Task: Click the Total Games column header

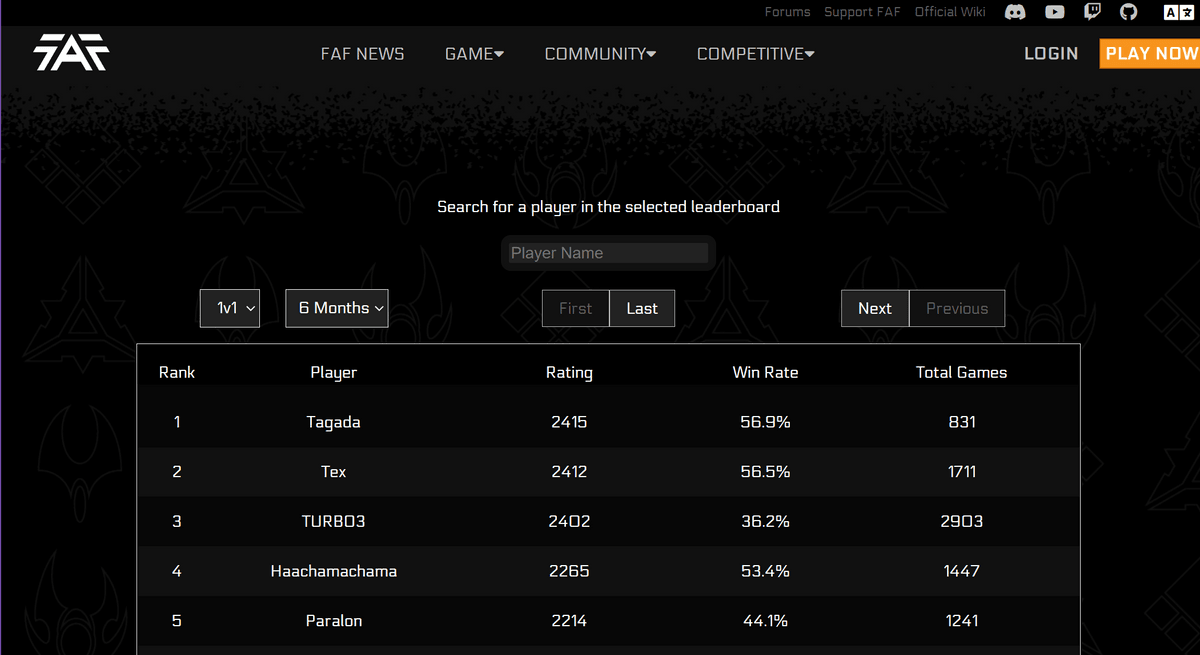Action: point(962,372)
